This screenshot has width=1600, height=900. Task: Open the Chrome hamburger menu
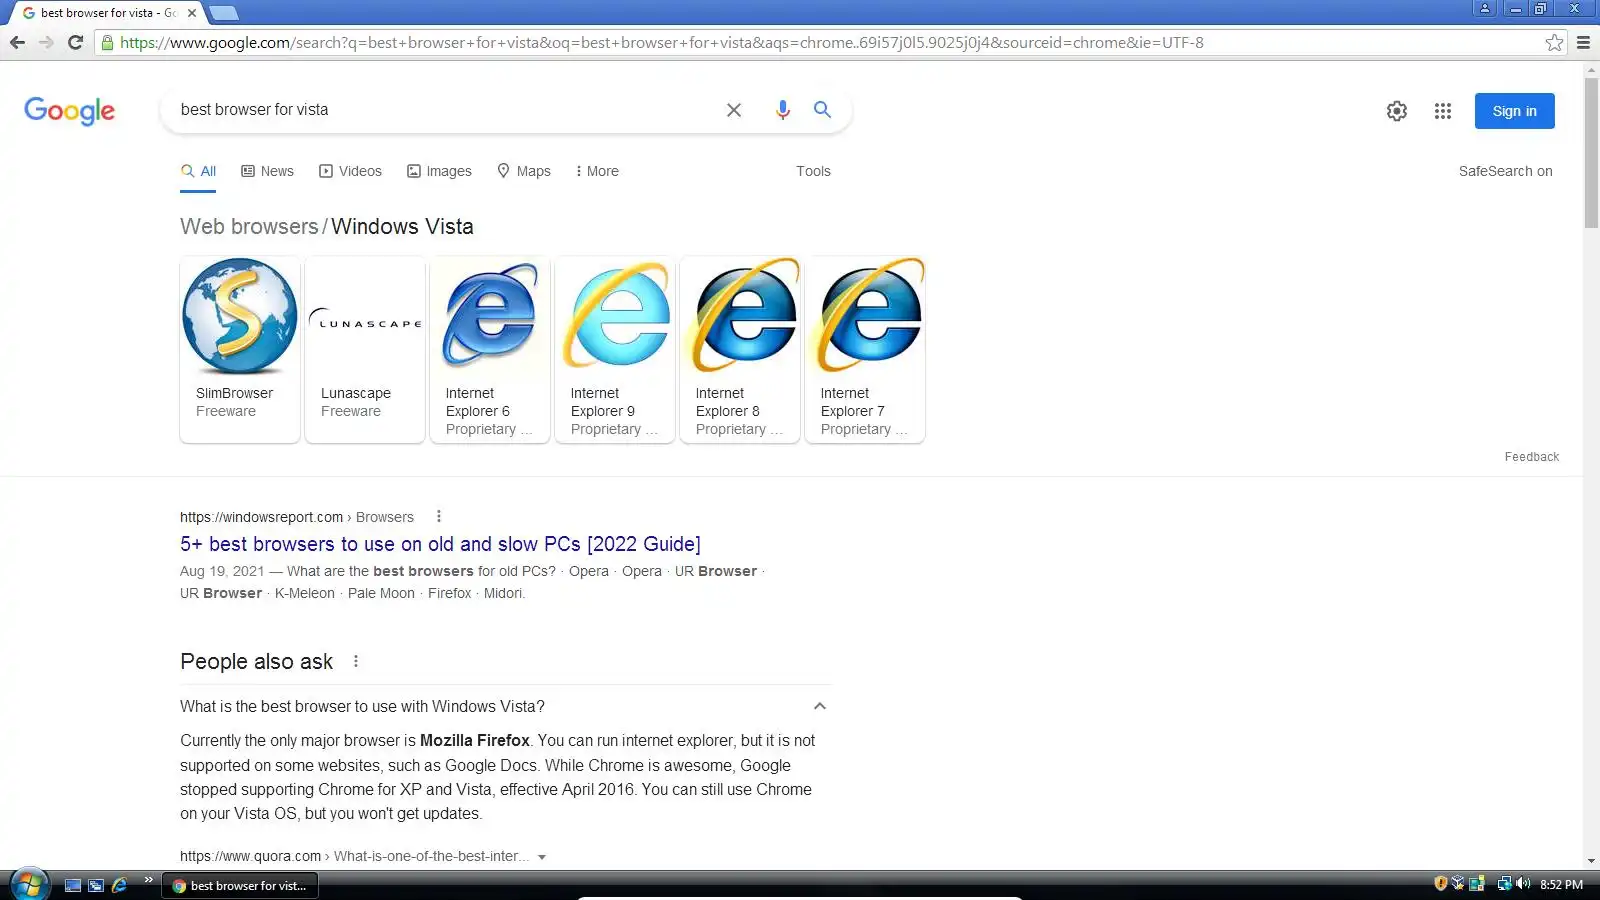coord(1583,42)
